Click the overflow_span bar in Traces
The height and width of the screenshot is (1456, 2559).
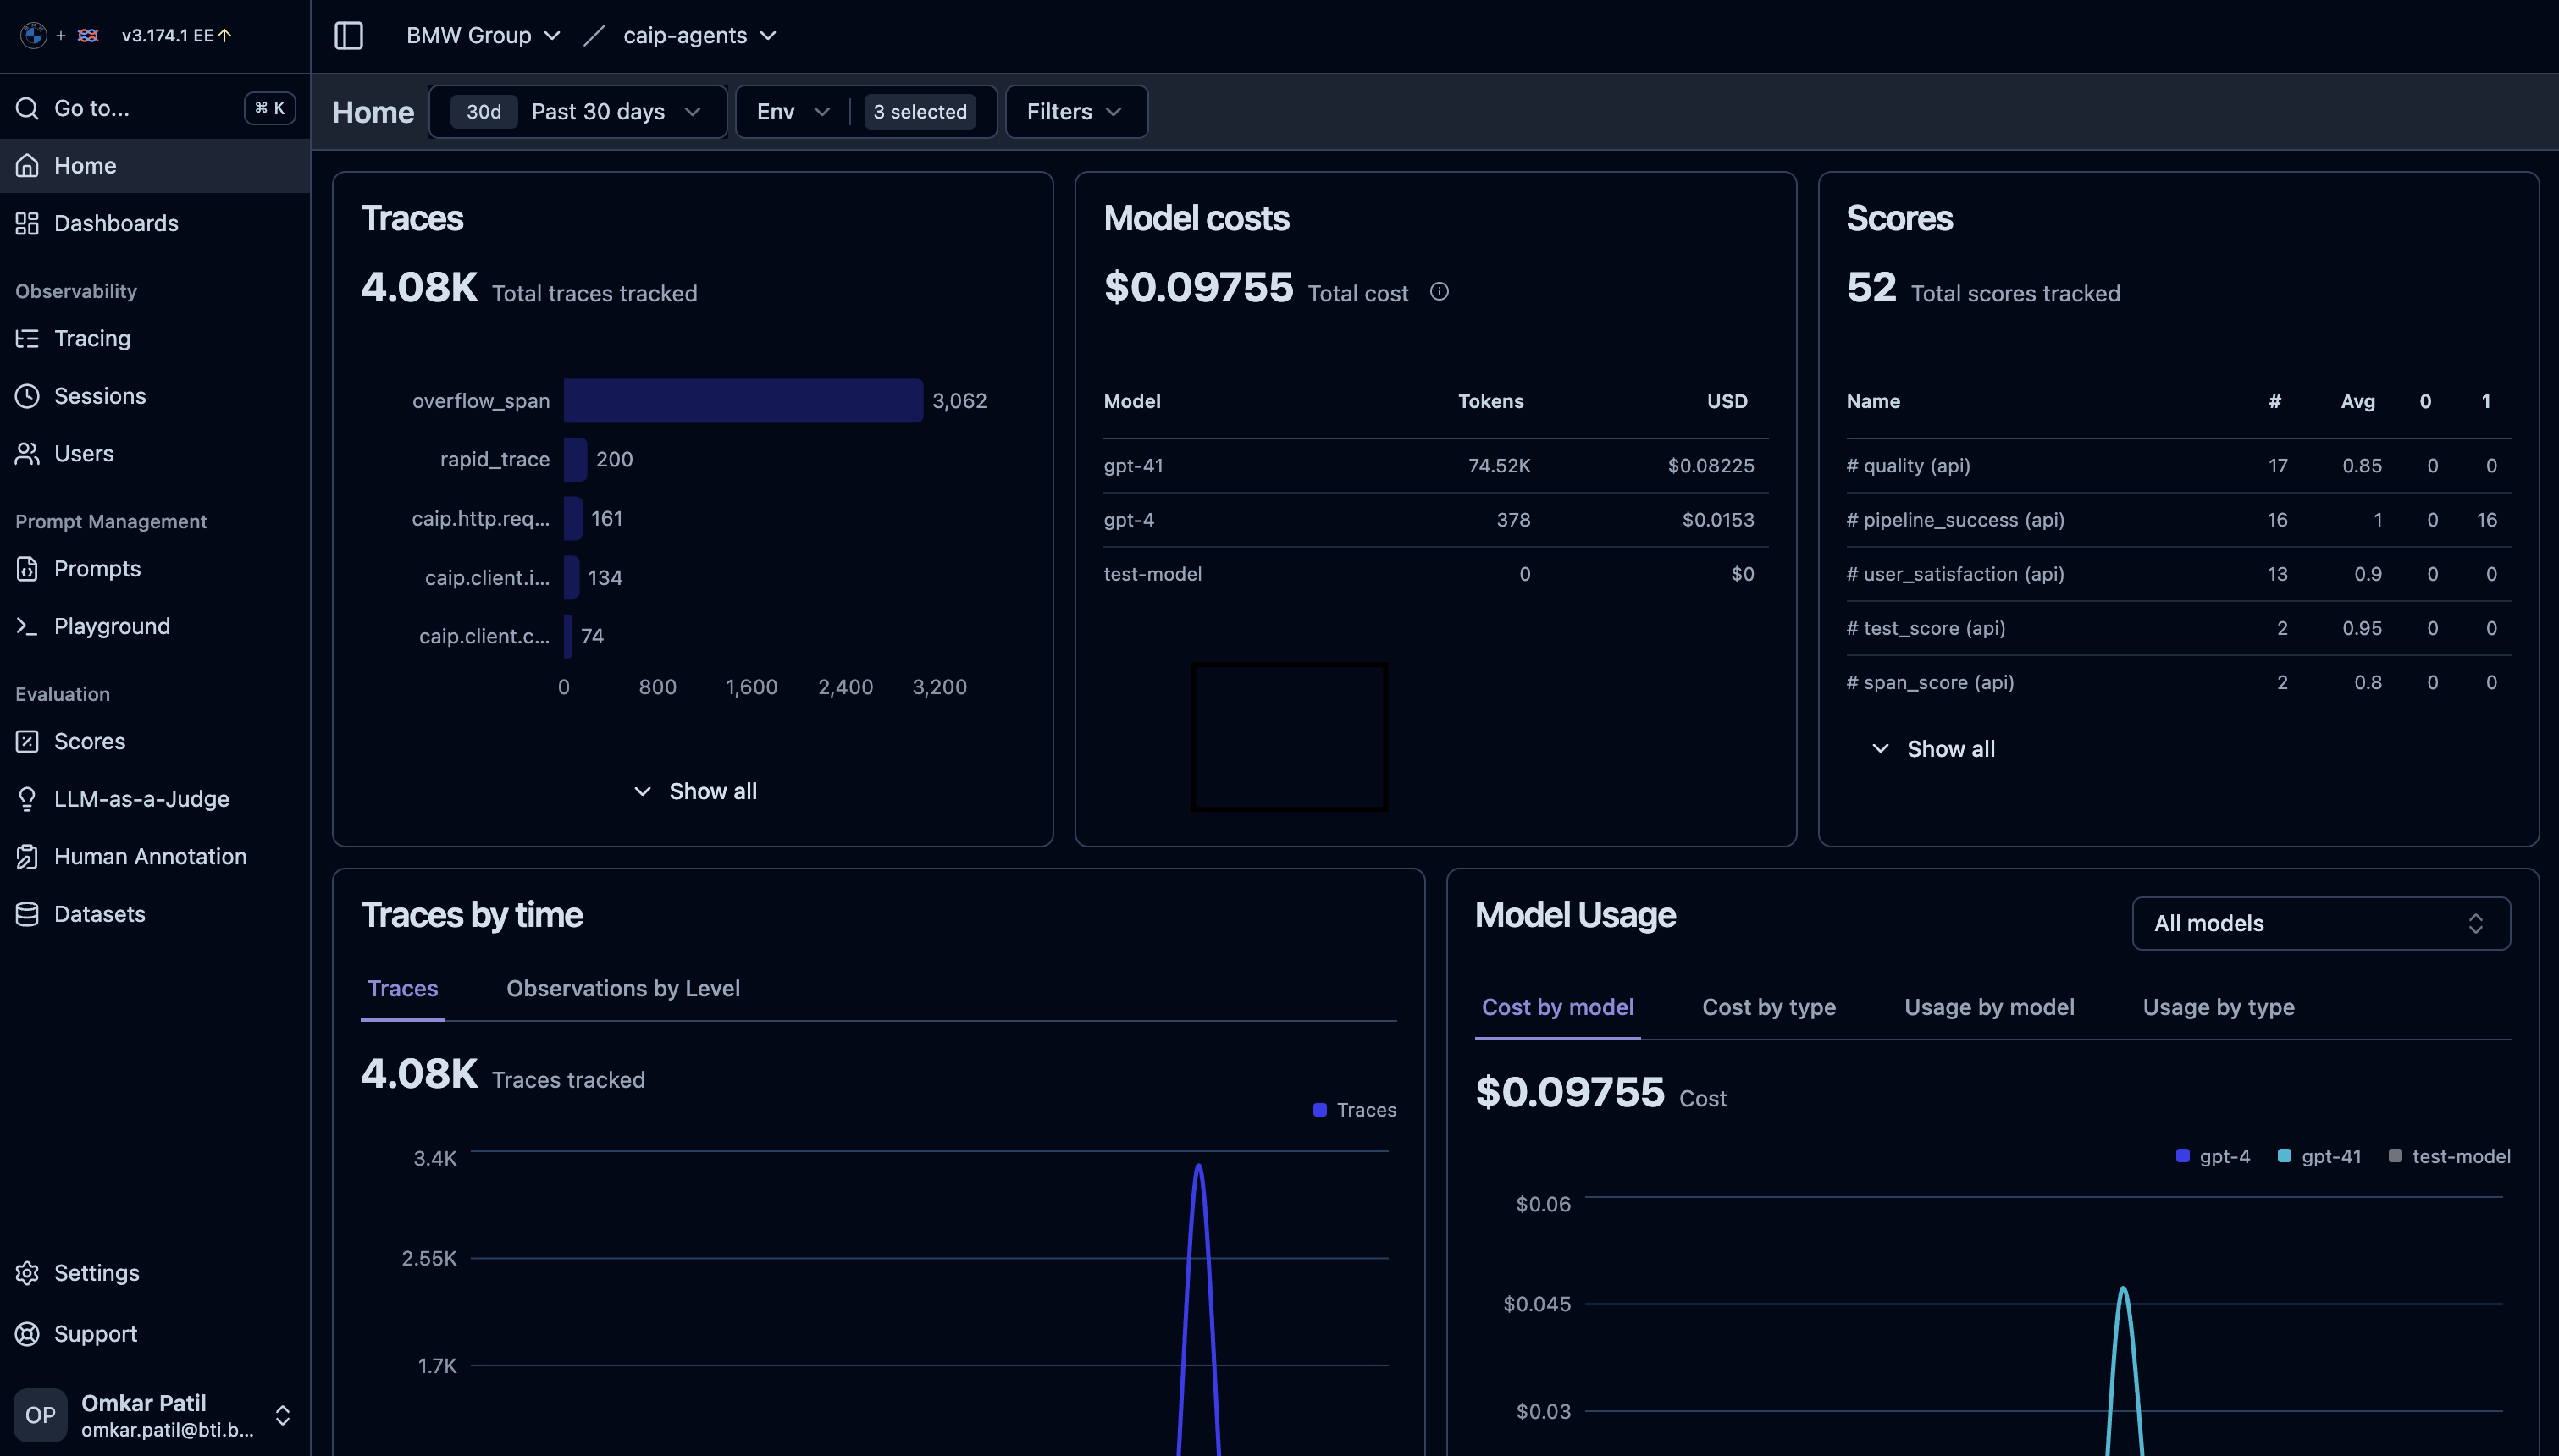pyautogui.click(x=743, y=401)
